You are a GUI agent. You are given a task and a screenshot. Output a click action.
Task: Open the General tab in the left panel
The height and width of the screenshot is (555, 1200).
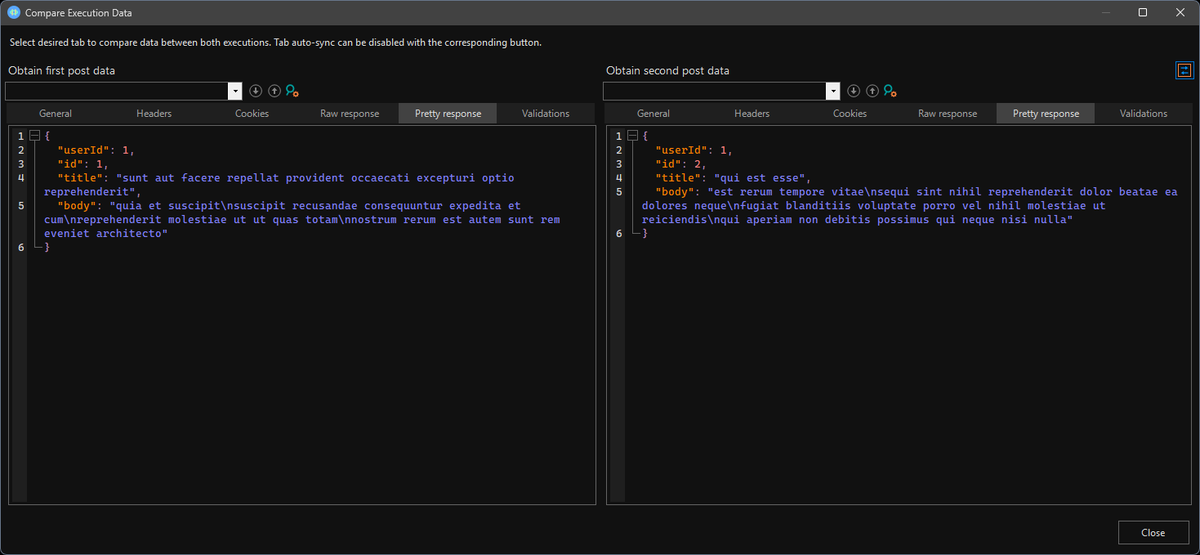[x=55, y=113]
